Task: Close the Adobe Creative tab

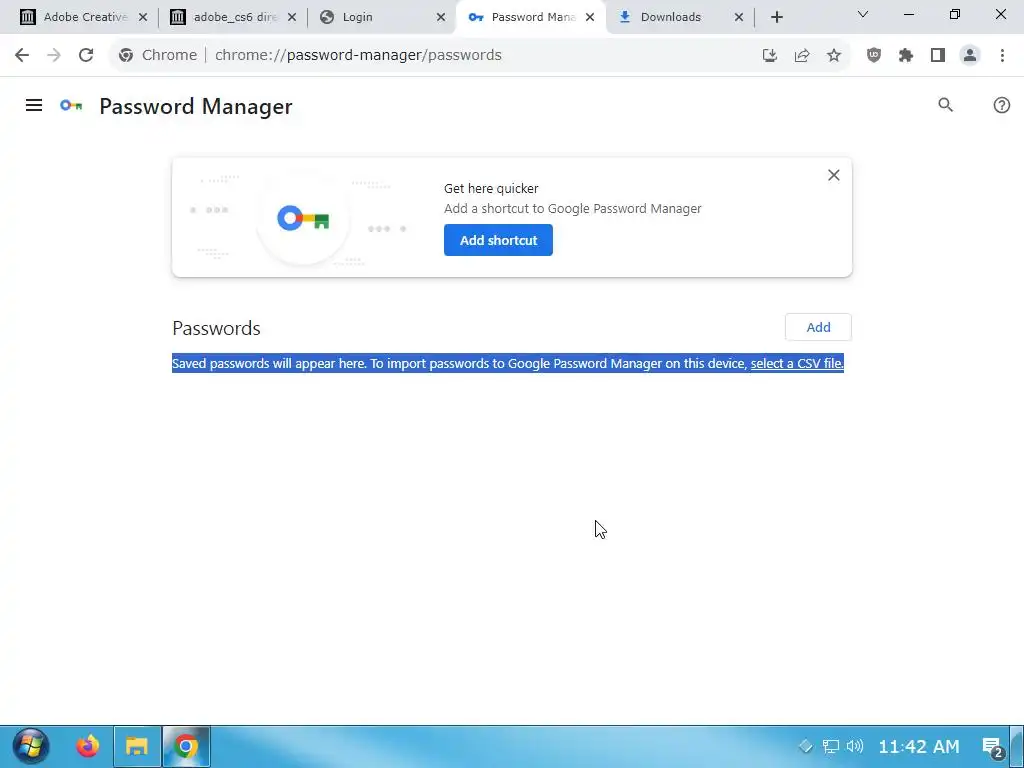Action: pos(143,17)
